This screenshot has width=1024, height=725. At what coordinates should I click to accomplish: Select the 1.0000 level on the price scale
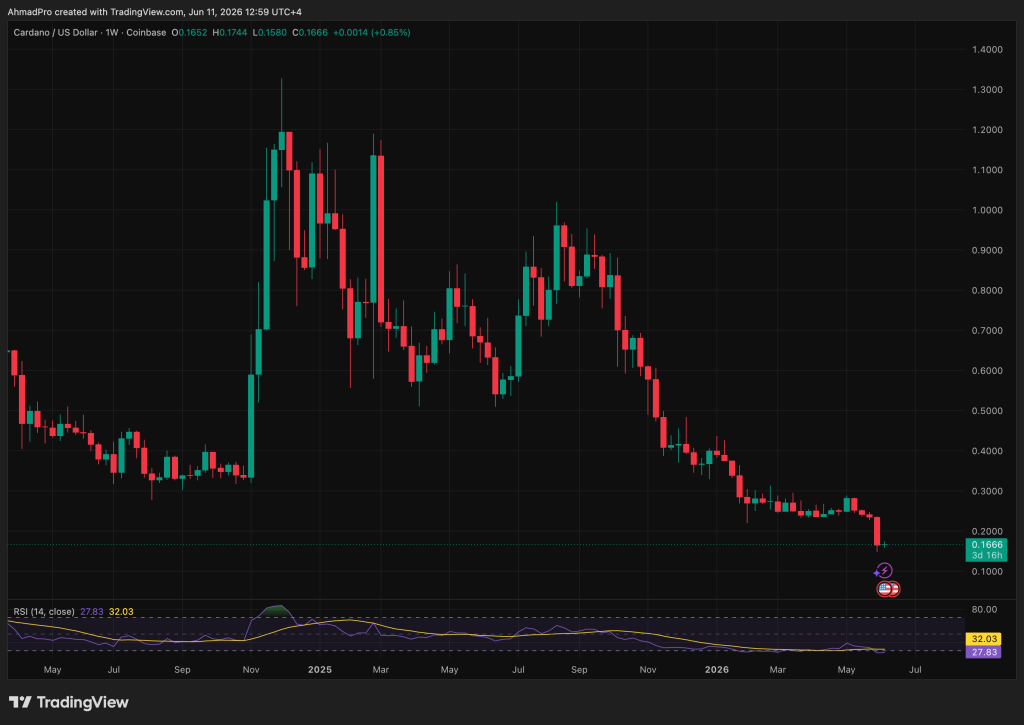pos(987,210)
